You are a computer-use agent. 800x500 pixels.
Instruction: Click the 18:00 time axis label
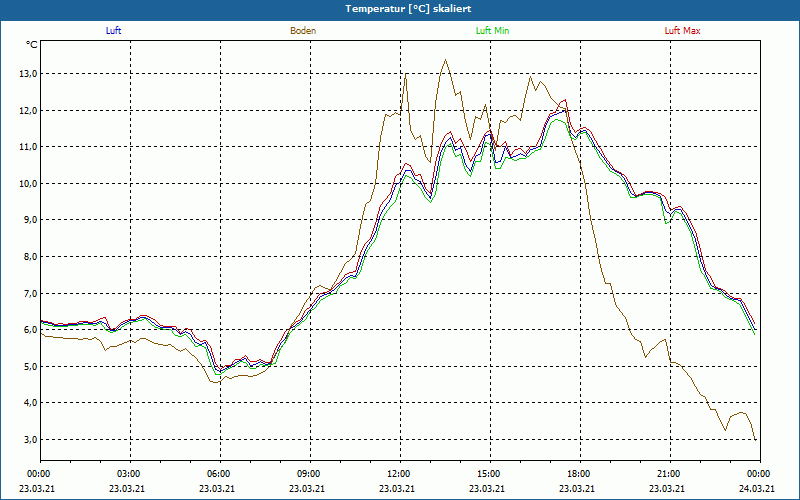580,474
